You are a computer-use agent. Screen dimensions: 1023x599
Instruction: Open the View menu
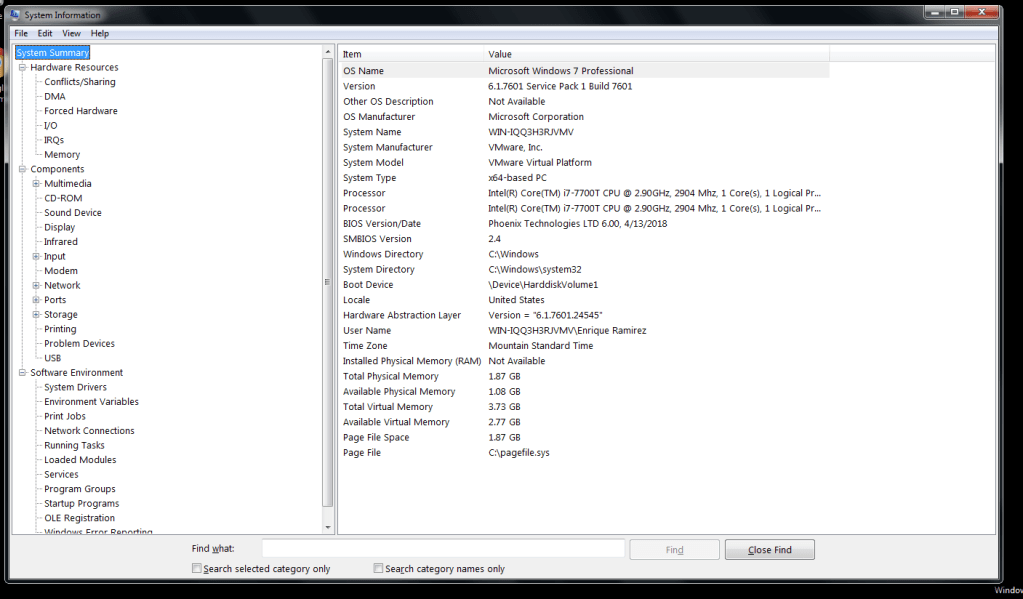(71, 33)
